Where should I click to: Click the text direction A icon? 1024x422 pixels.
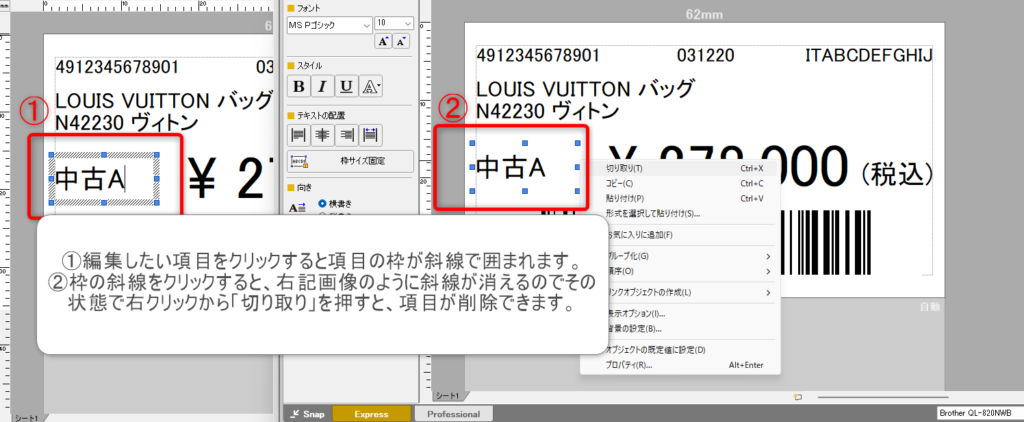tap(297, 208)
